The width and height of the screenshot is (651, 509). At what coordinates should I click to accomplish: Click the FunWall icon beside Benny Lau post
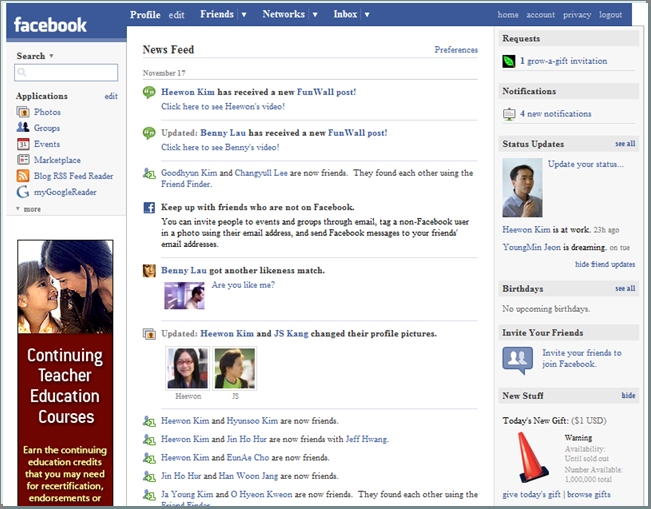pyautogui.click(x=149, y=133)
